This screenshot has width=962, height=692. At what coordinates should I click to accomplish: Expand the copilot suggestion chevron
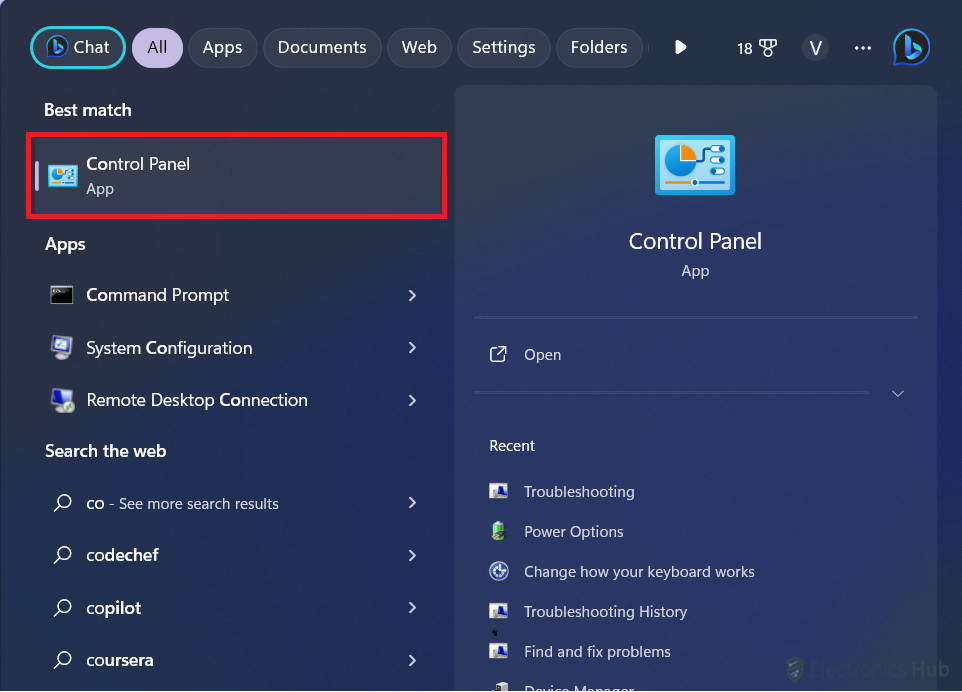pos(412,608)
